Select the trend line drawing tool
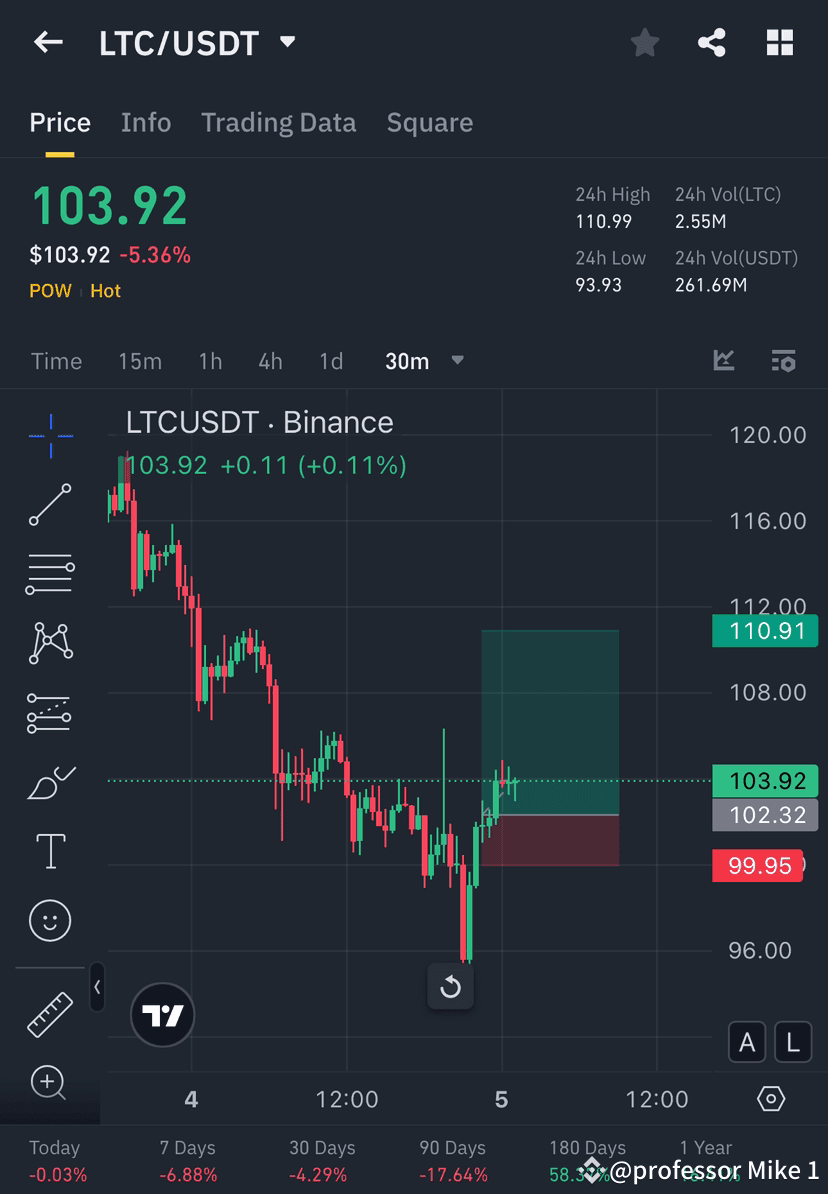This screenshot has height=1194, width=828. [50, 505]
